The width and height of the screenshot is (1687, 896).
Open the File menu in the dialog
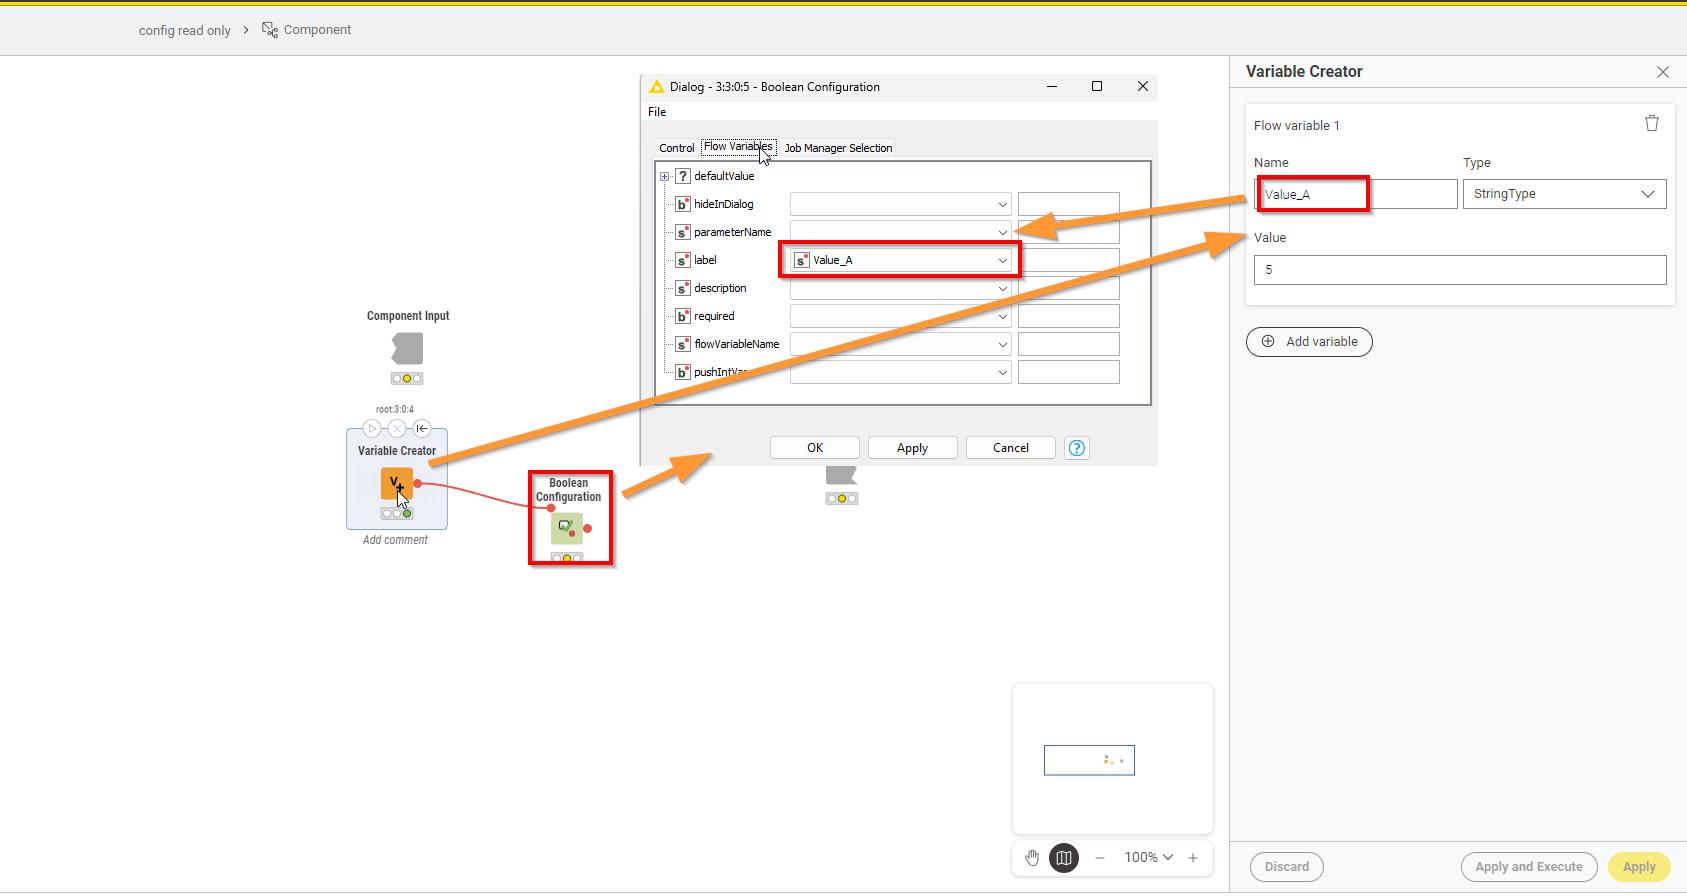(657, 112)
